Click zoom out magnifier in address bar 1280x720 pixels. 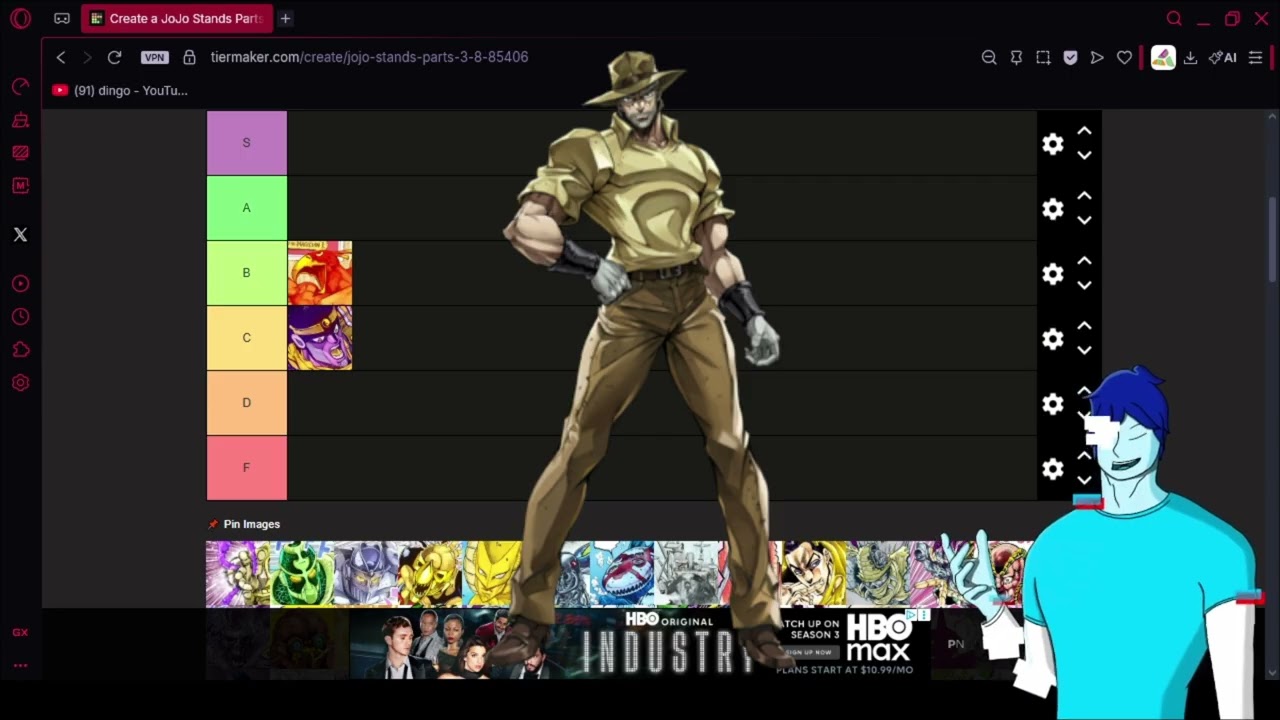pyautogui.click(x=989, y=57)
